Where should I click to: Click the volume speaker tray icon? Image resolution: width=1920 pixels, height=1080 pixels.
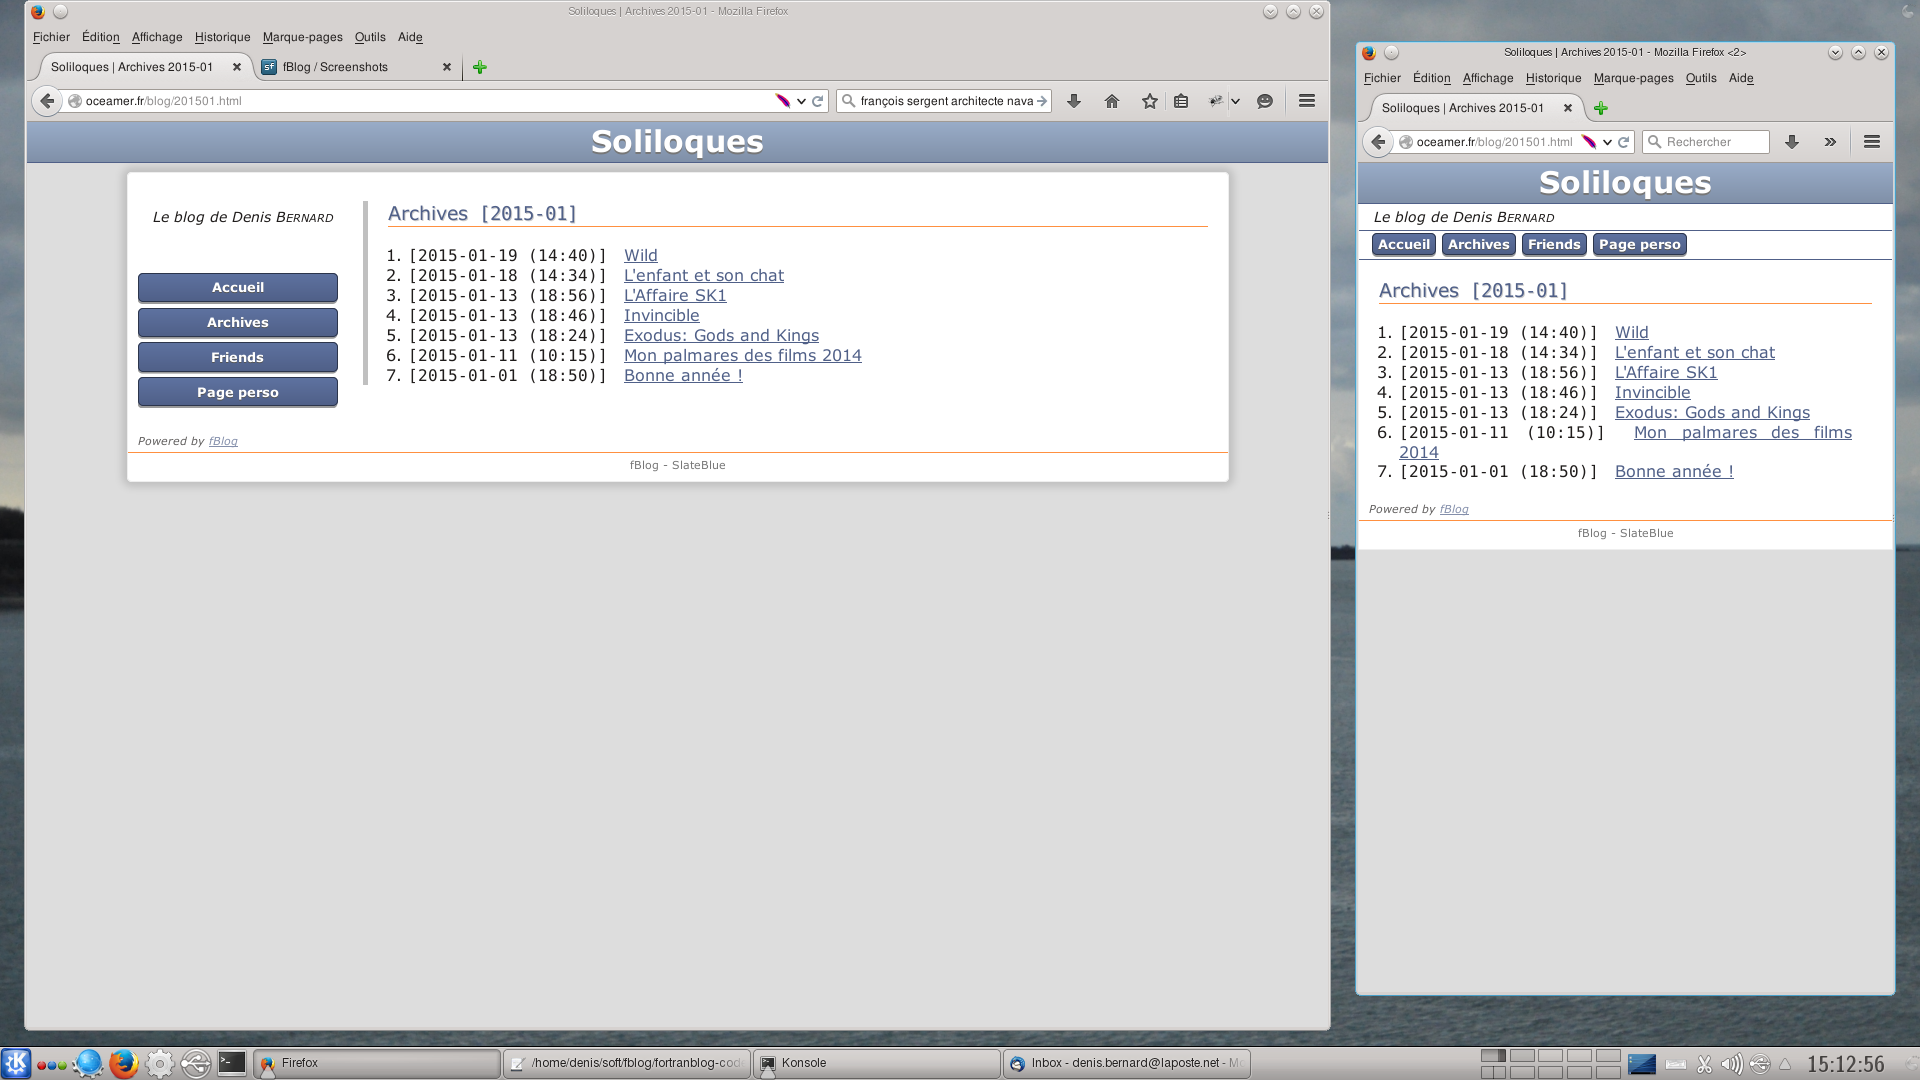pos(1731,1064)
